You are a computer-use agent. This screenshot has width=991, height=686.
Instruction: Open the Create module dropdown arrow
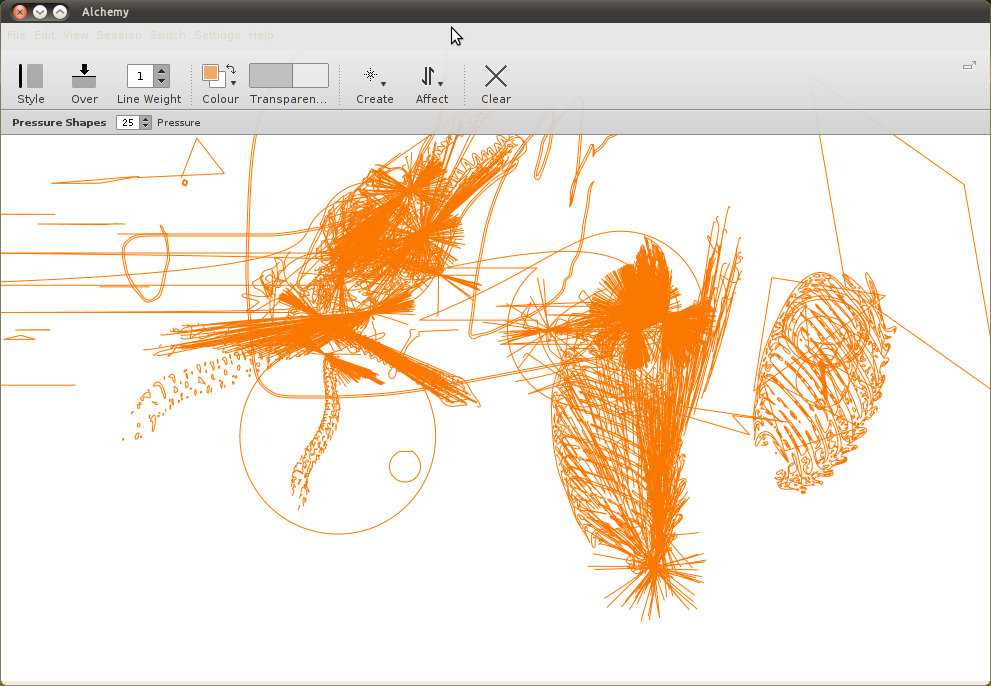point(383,83)
